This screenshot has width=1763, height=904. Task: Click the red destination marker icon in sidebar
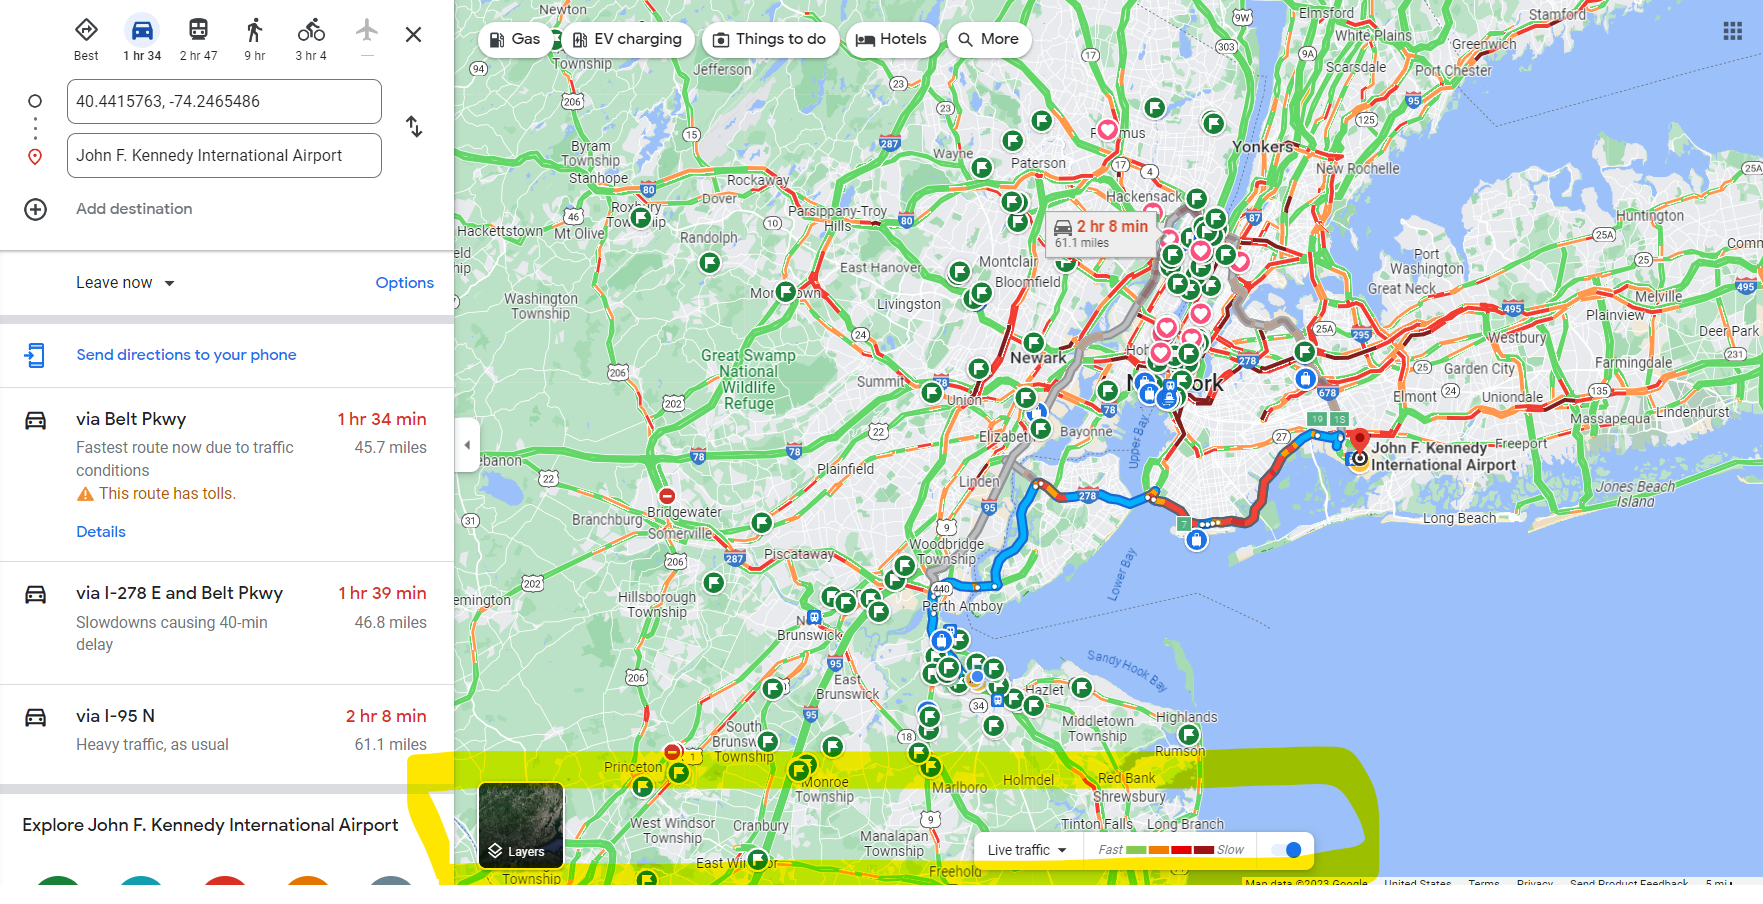[x=35, y=157]
